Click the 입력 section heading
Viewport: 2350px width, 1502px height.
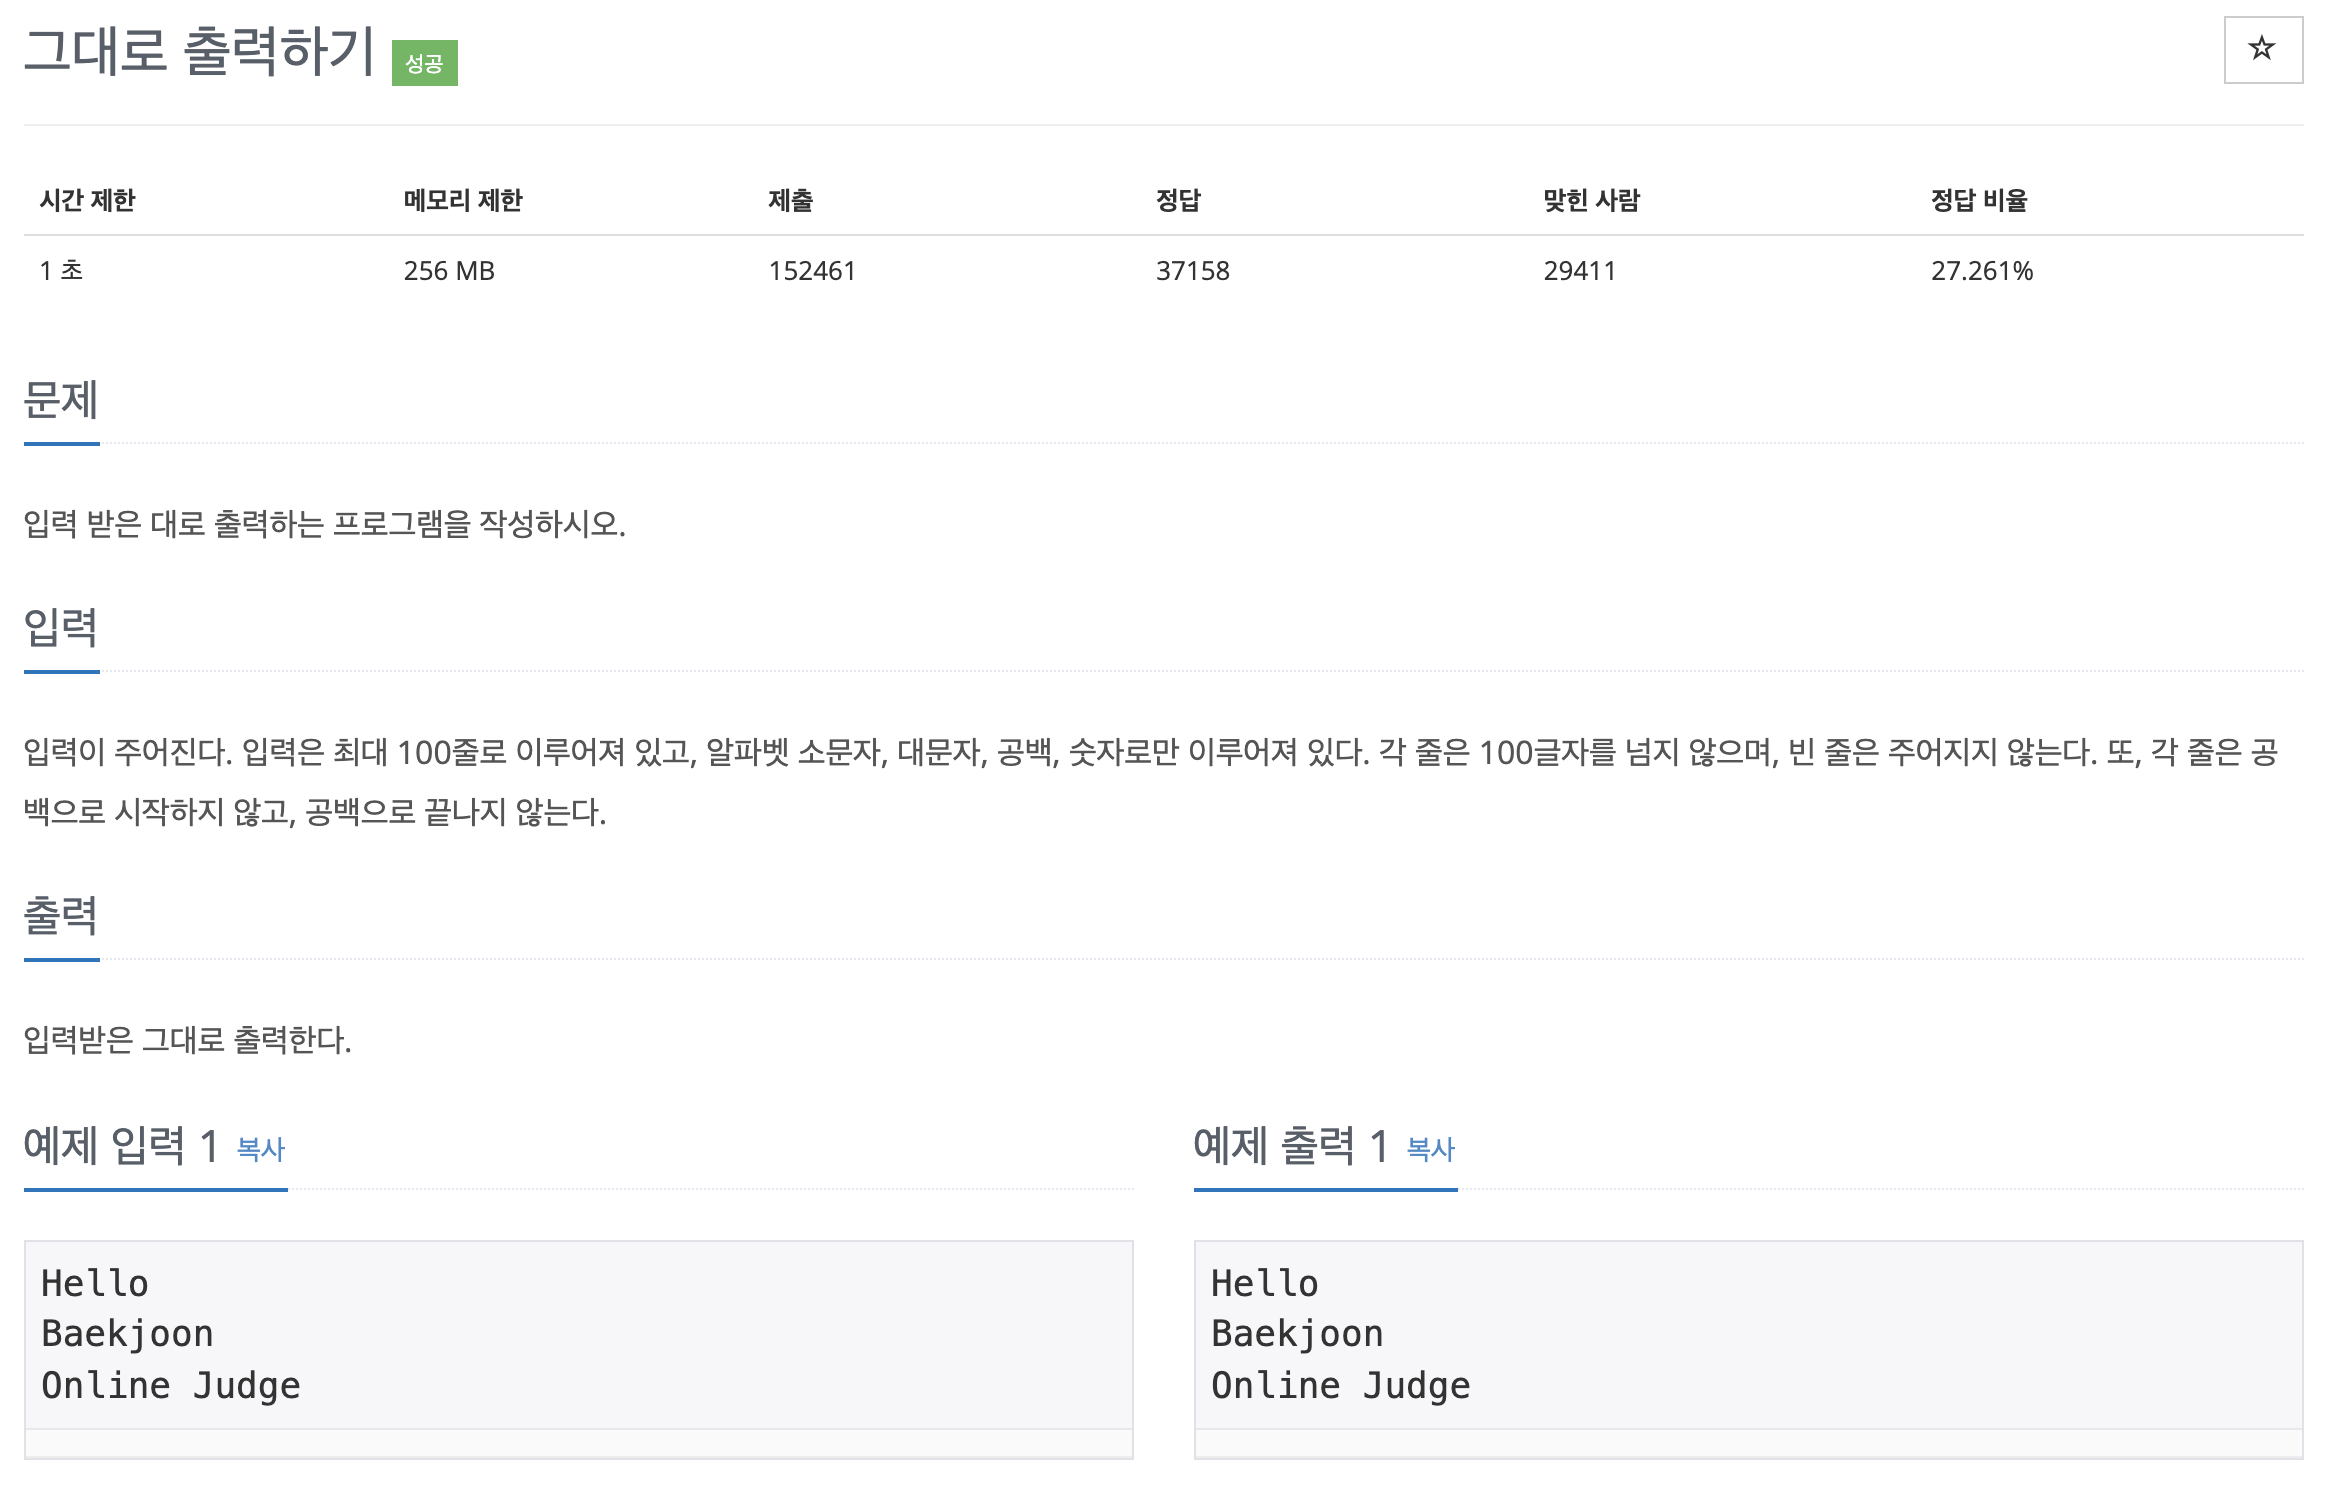61,628
